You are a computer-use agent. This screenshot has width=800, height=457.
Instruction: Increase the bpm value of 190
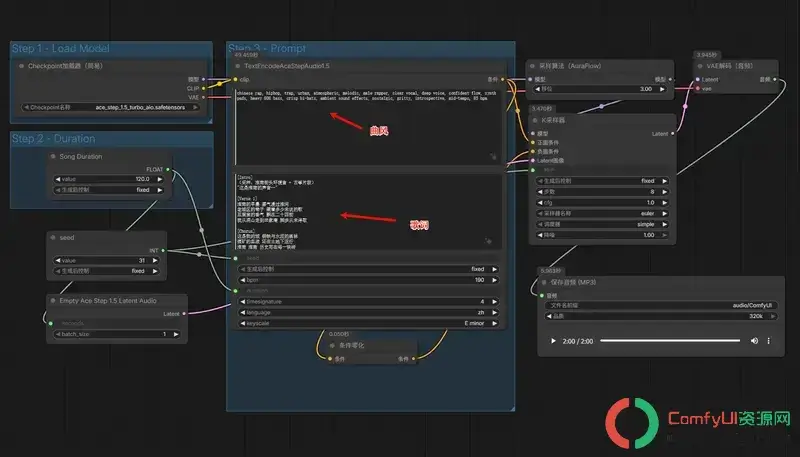[x=494, y=280]
